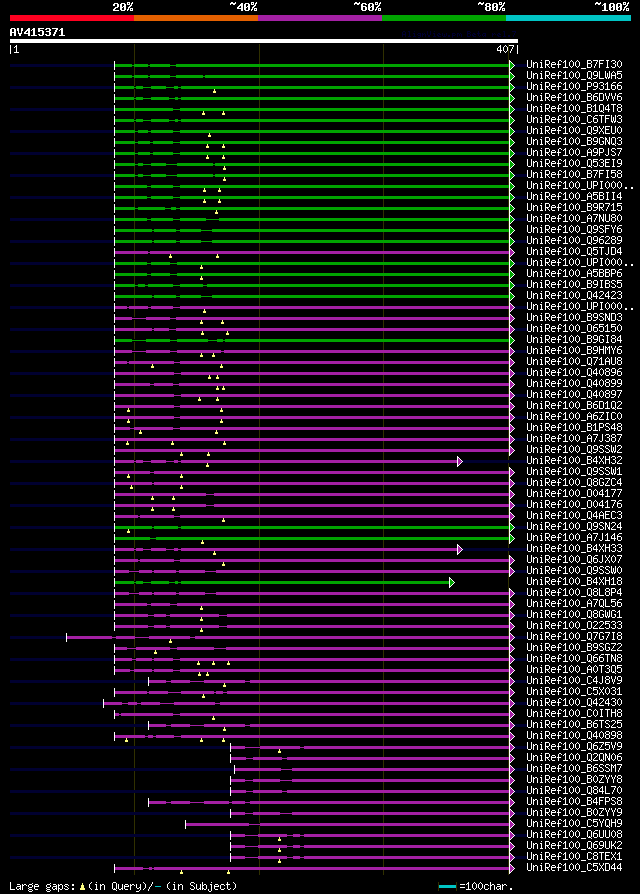This screenshot has height=894, width=640.
Task: Click the arrowhead ending the UniRef100_B4XH33 alignment
Action: click(x=460, y=550)
